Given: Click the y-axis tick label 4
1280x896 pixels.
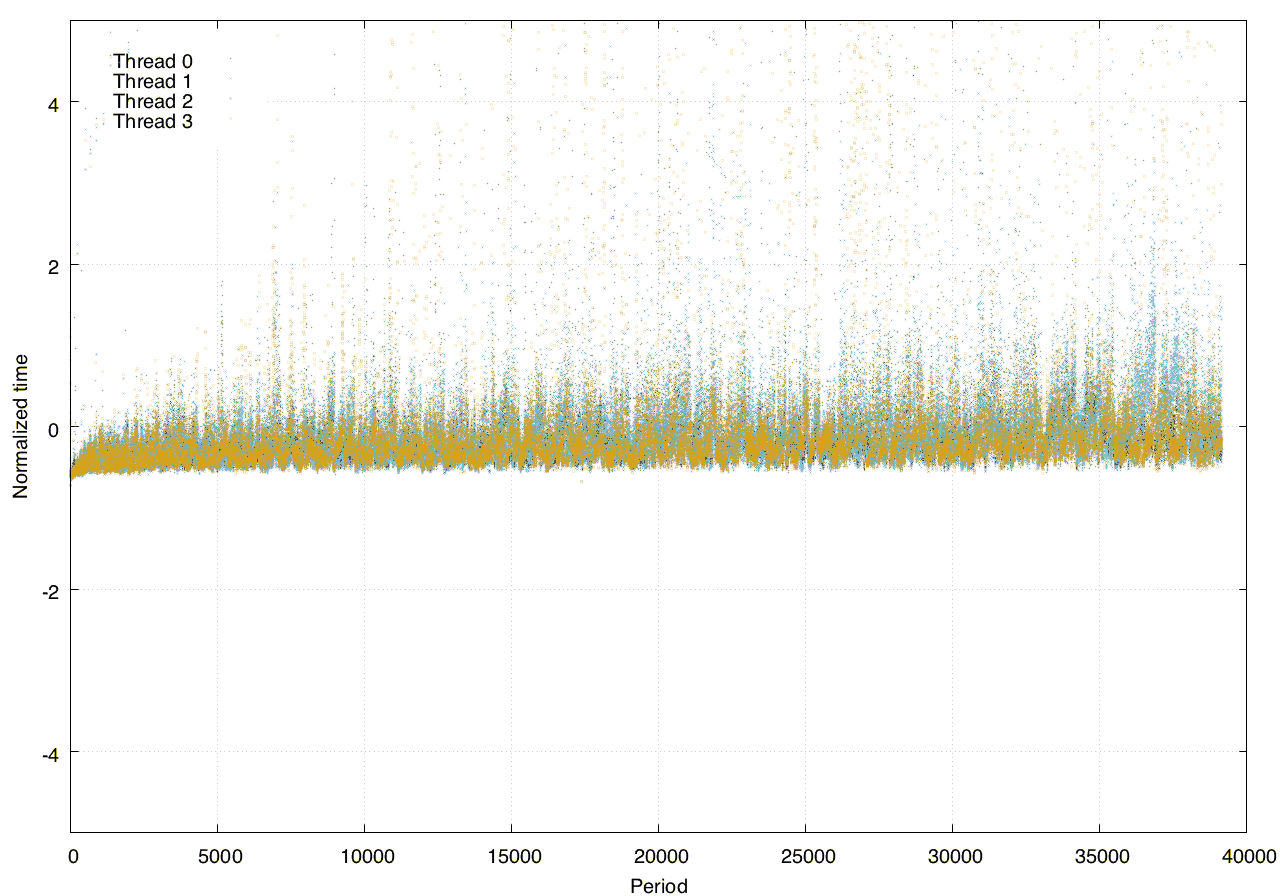Looking at the screenshot, I should point(52,103).
